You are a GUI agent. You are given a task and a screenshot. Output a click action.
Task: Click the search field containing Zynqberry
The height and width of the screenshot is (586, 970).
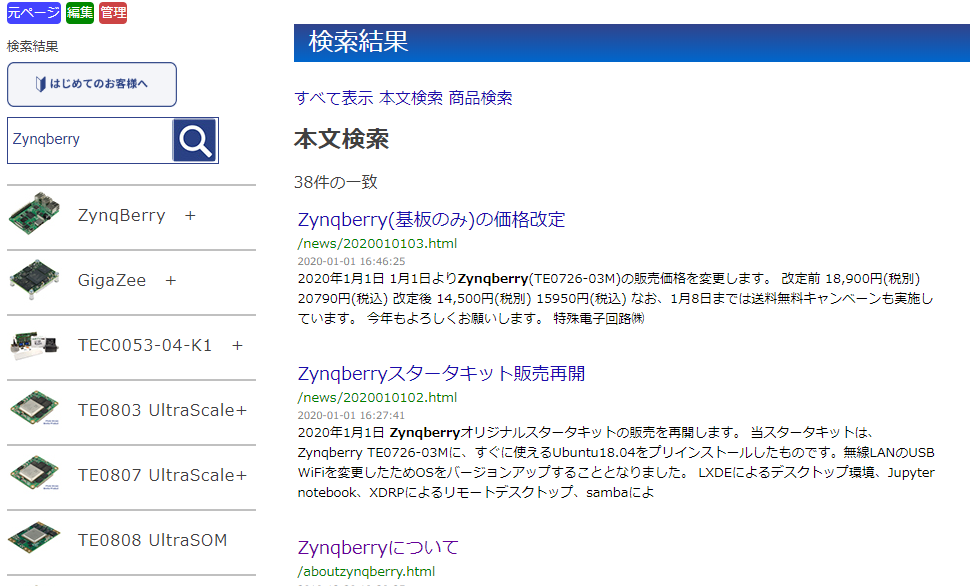pyautogui.click(x=90, y=140)
